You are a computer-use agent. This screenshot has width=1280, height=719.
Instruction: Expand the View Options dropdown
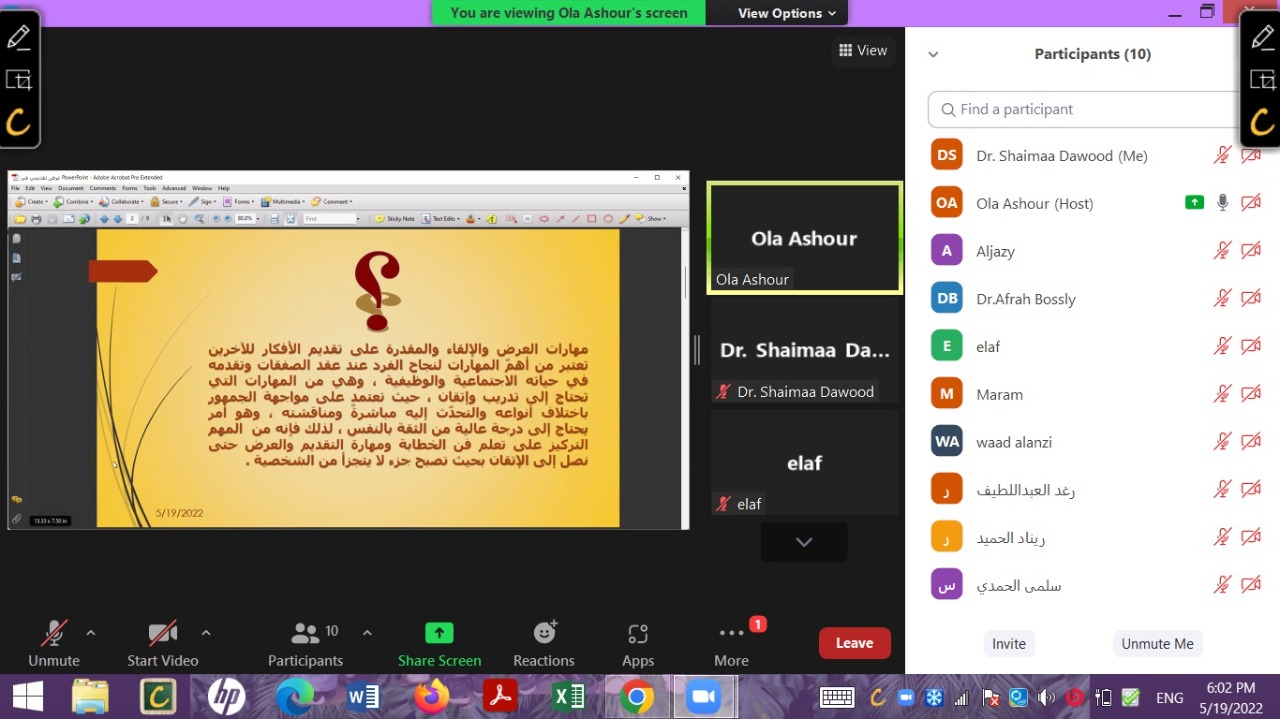pos(786,13)
